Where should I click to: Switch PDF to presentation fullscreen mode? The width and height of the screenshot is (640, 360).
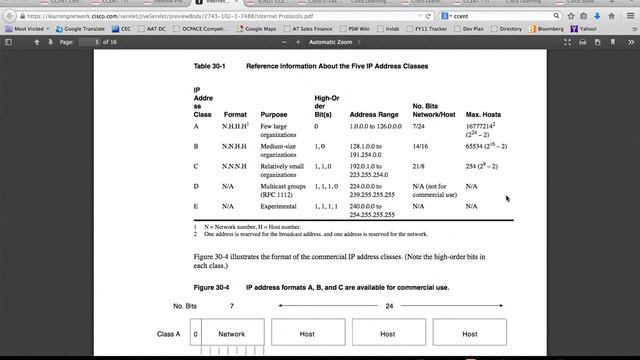point(567,42)
